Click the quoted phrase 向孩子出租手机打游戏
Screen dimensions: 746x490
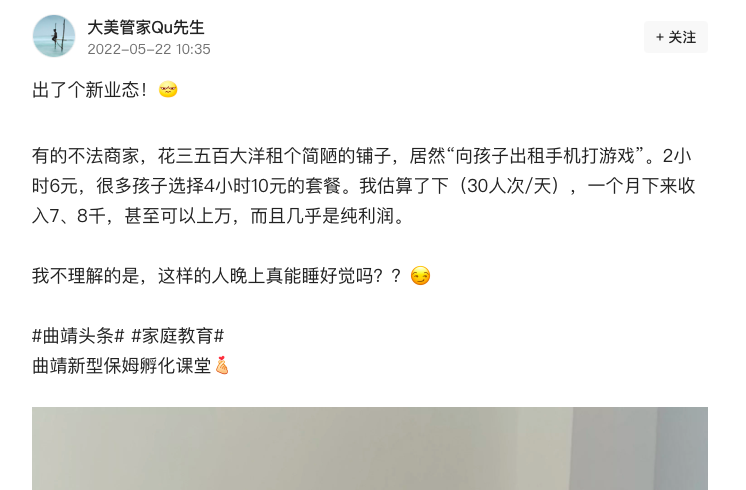point(545,156)
